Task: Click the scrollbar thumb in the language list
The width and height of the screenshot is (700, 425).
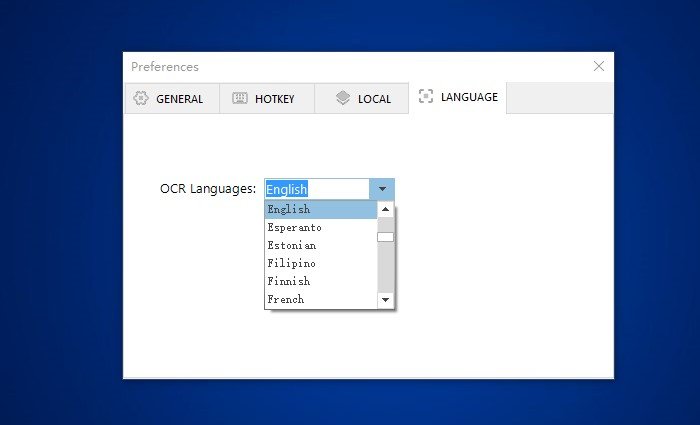Action: coord(385,237)
